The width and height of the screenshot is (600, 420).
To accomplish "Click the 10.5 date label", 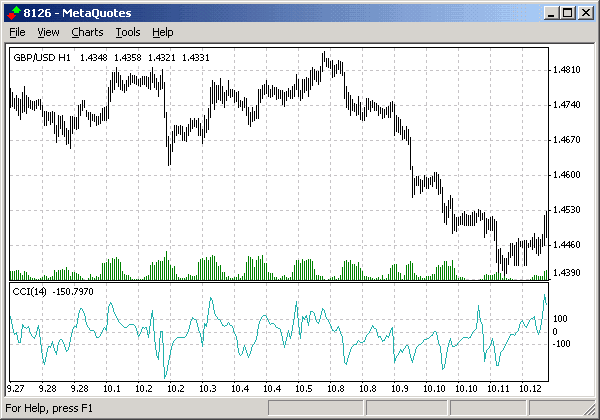I will click(304, 389).
